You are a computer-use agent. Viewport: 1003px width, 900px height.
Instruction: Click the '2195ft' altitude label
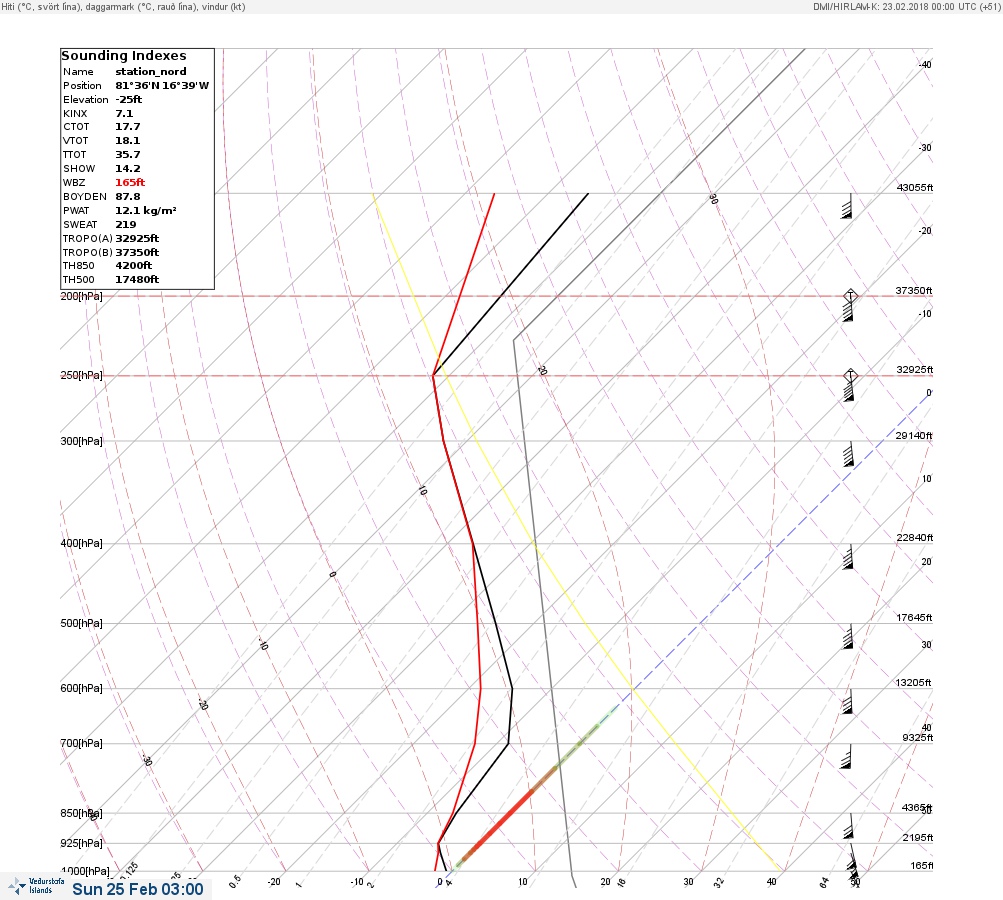pos(918,837)
